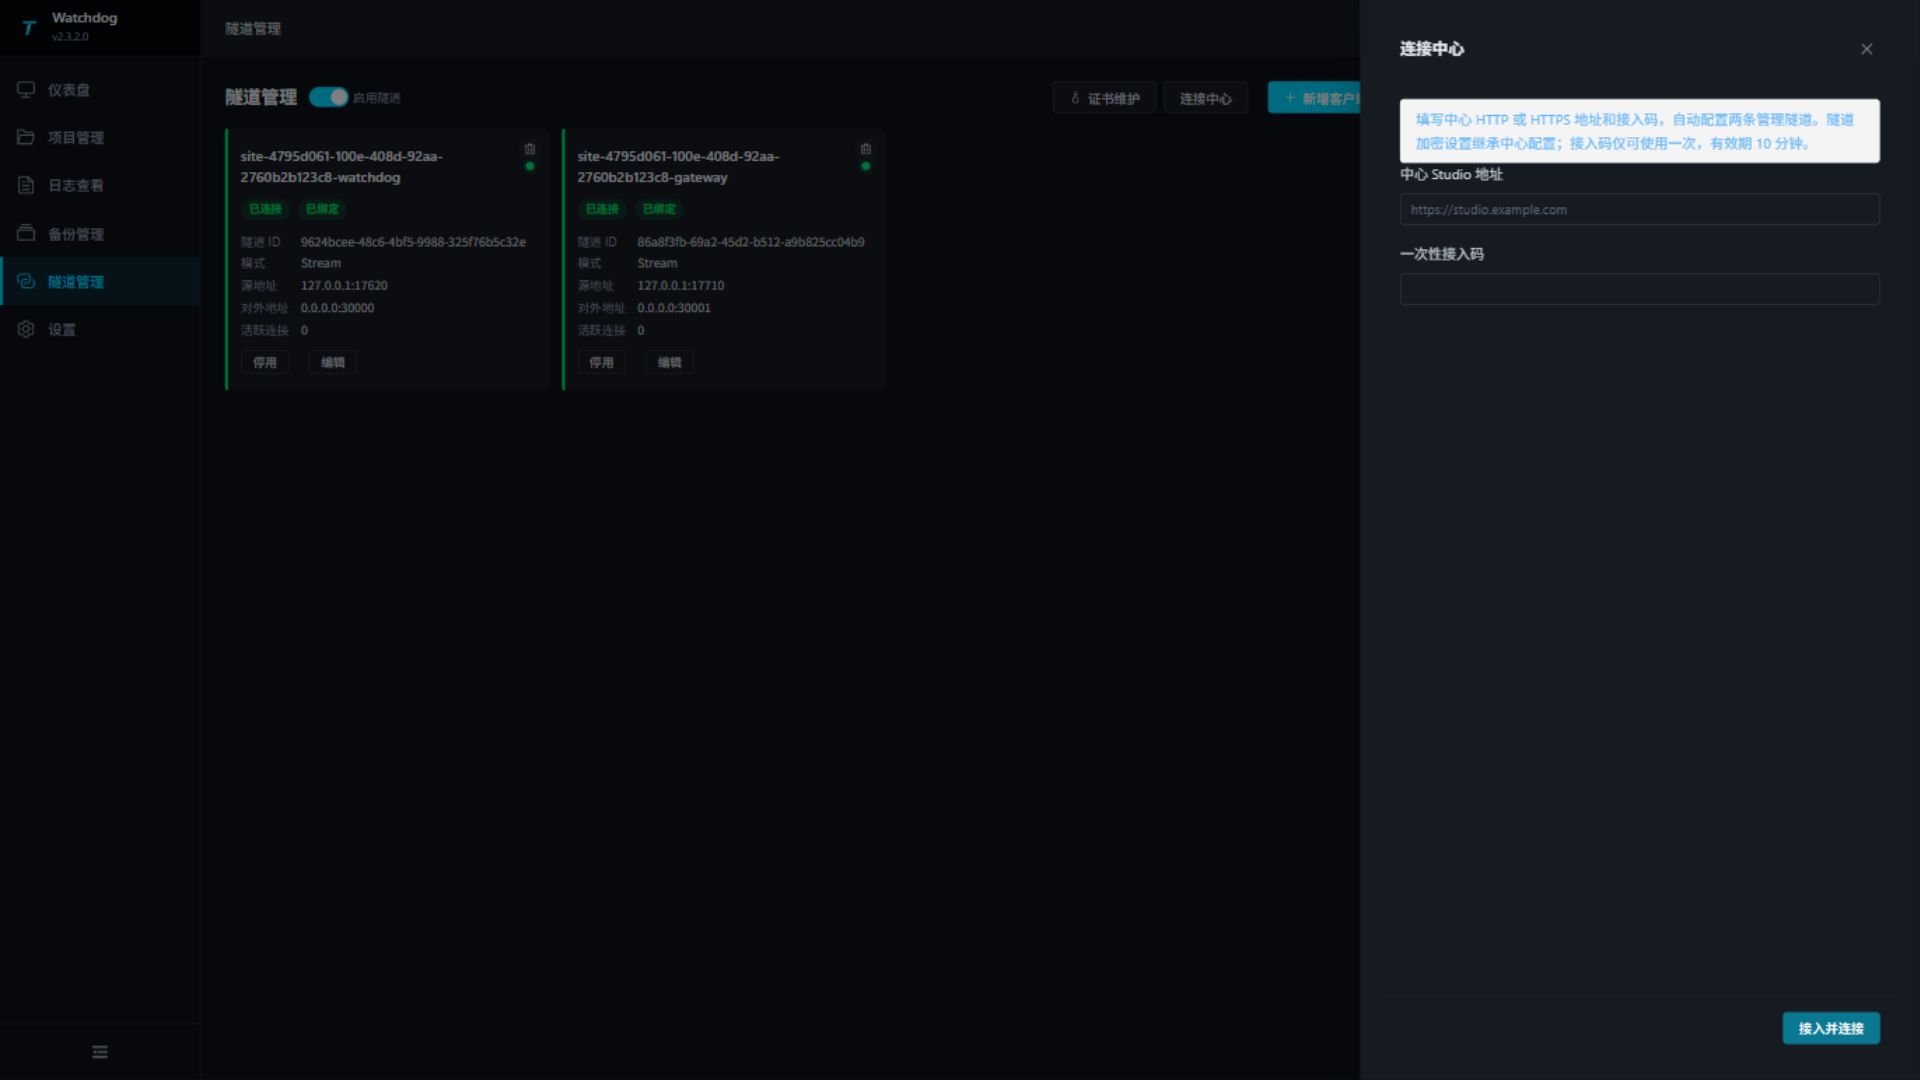Click the 隧道管理 breadcrumb in header
The height and width of the screenshot is (1080, 1920).
point(253,28)
